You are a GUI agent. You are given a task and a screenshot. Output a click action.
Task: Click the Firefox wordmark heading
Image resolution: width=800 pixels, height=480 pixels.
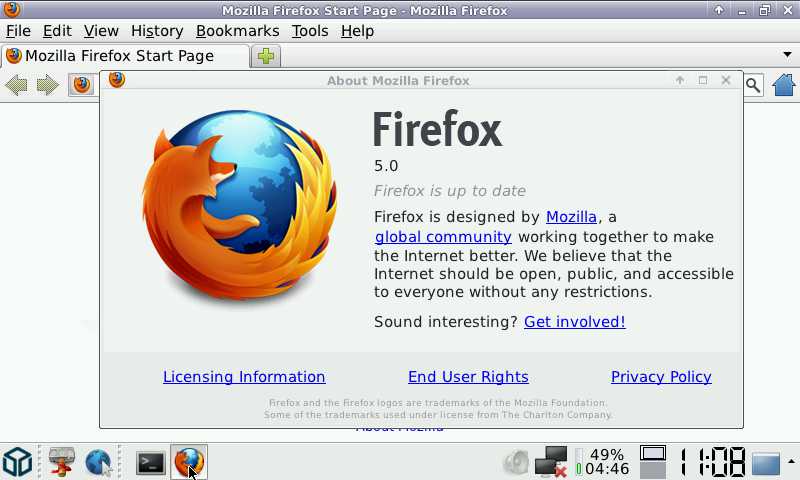tap(438, 130)
